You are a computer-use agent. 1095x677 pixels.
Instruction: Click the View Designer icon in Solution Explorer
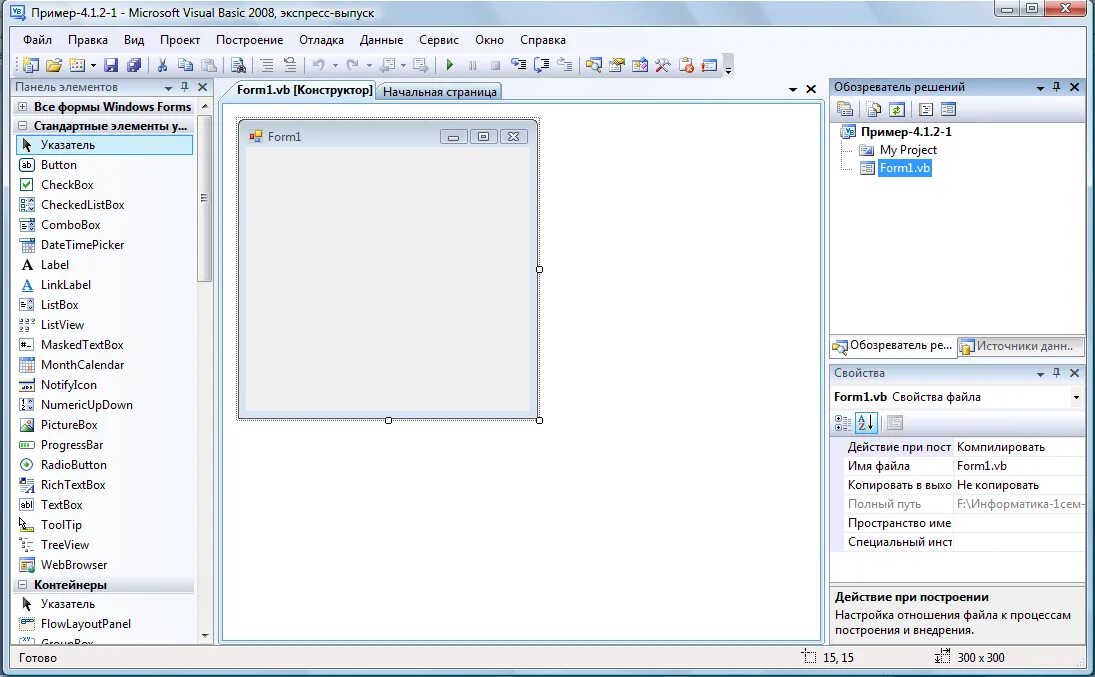click(948, 109)
